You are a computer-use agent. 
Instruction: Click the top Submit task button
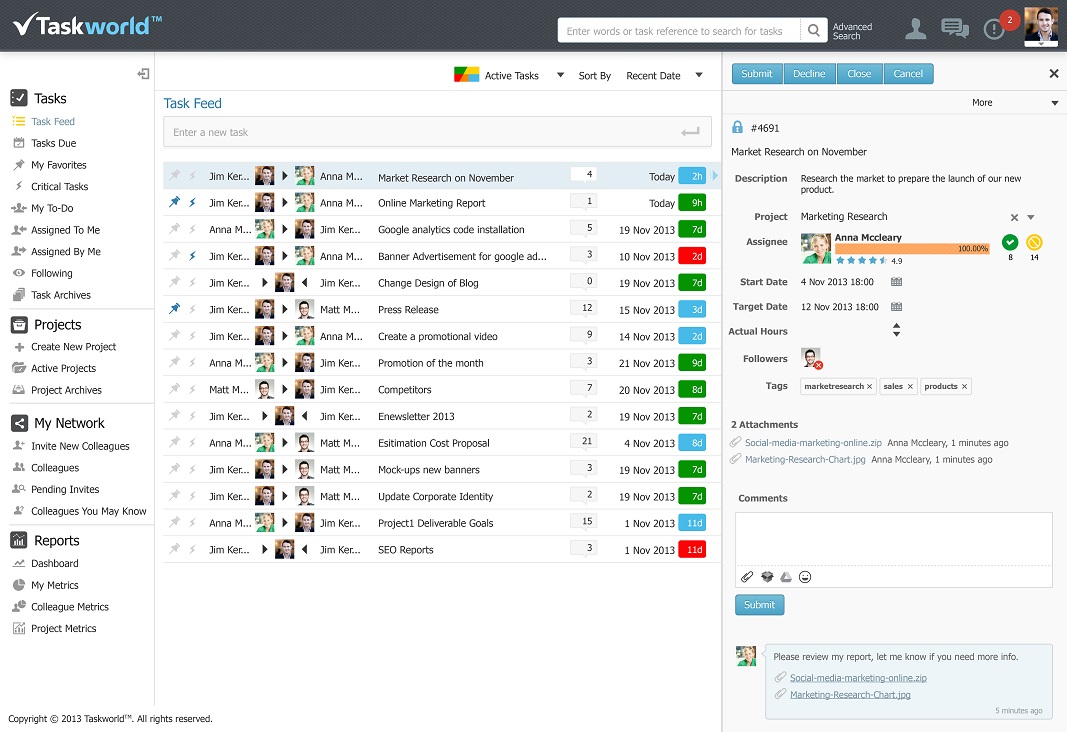[757, 73]
